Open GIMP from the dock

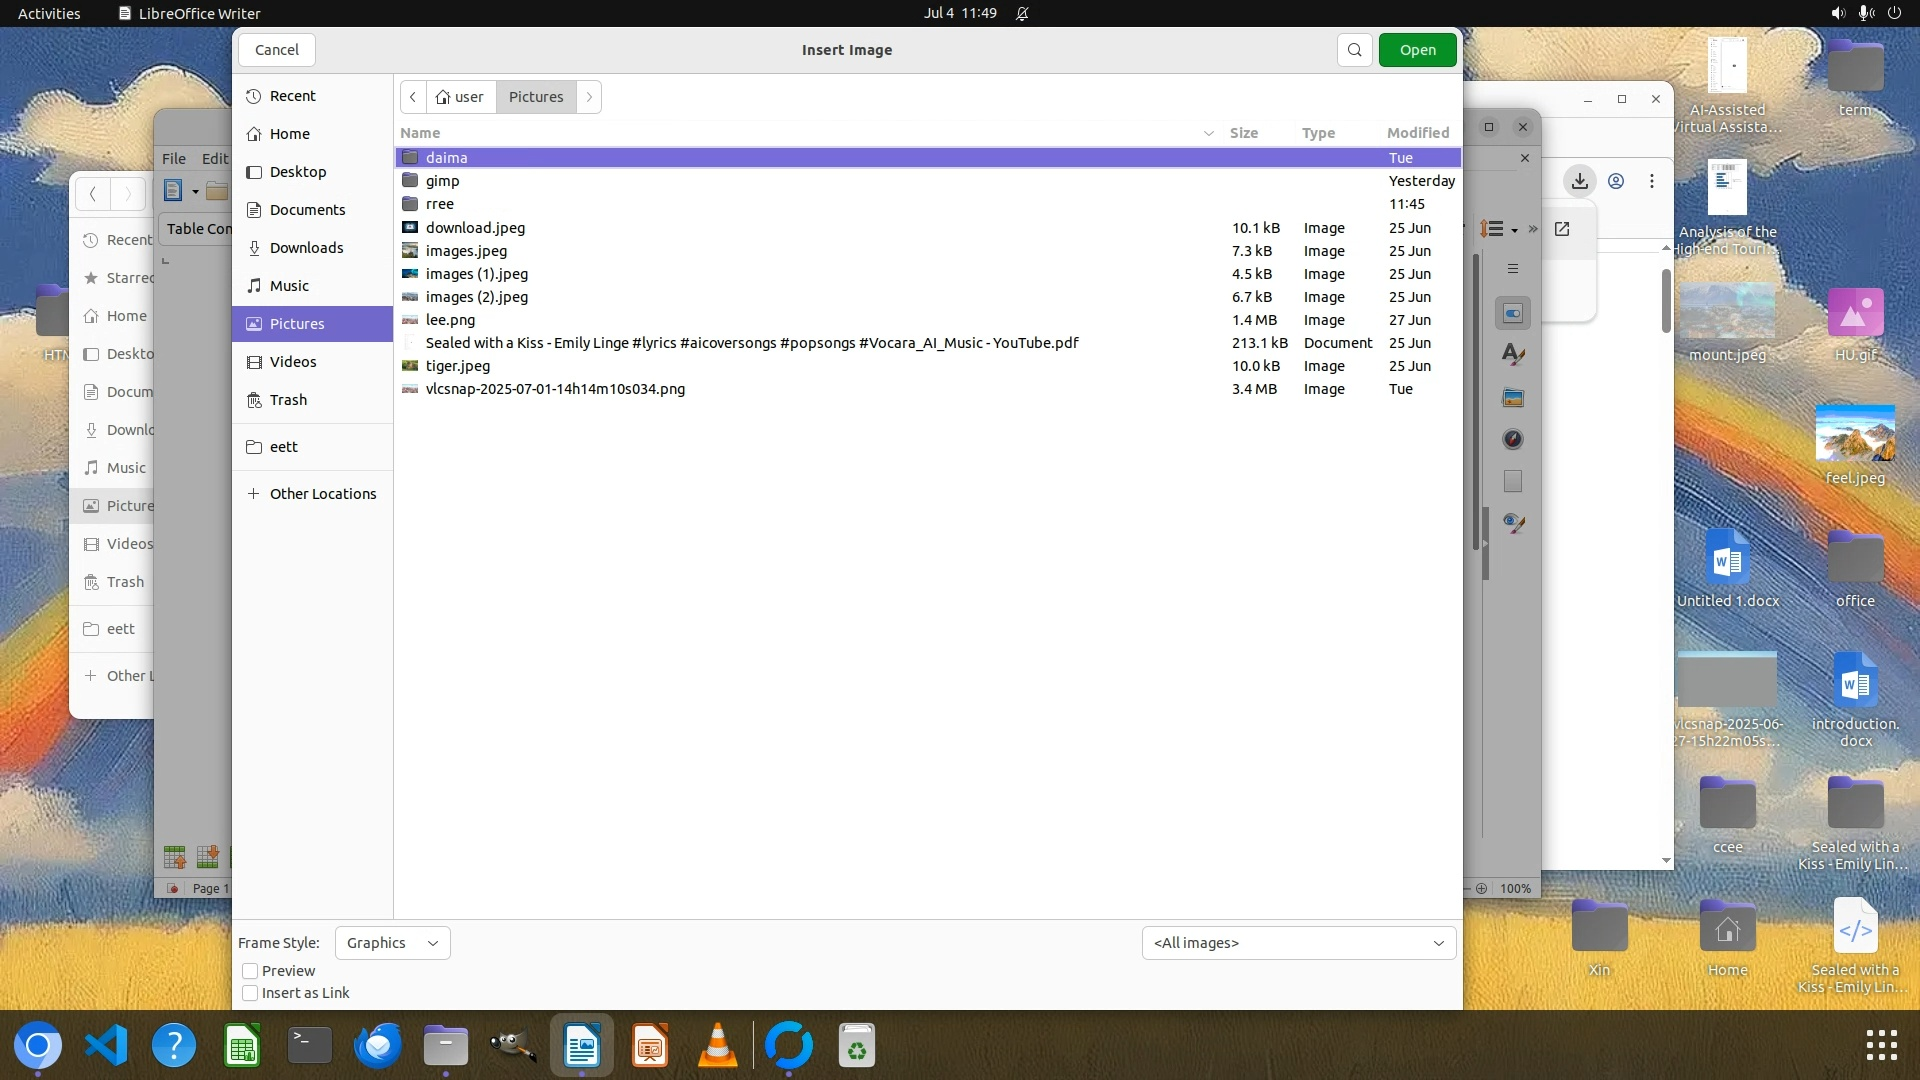point(513,1046)
